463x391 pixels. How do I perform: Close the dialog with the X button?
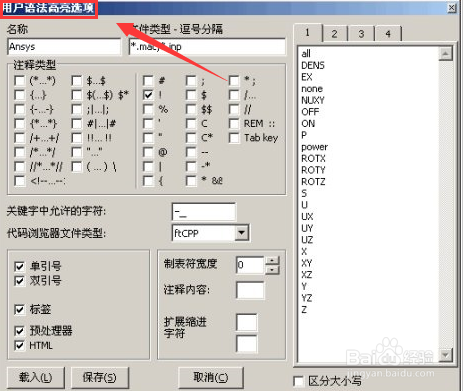click(x=452, y=7)
